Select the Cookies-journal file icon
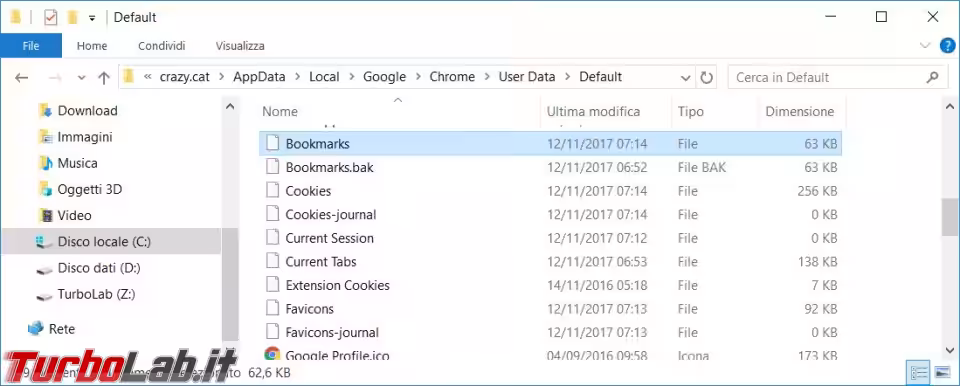The image size is (960, 386). 272,214
